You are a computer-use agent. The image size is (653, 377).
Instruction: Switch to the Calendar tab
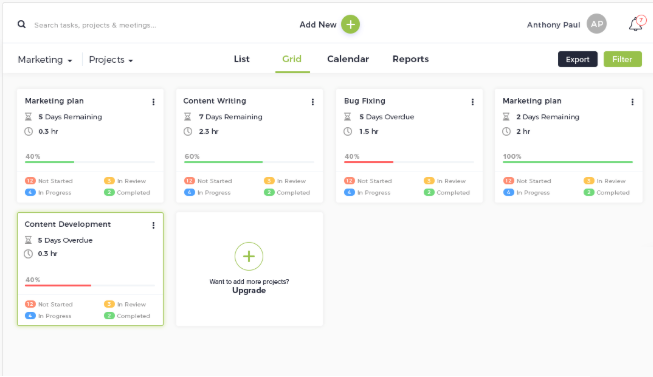coord(348,59)
